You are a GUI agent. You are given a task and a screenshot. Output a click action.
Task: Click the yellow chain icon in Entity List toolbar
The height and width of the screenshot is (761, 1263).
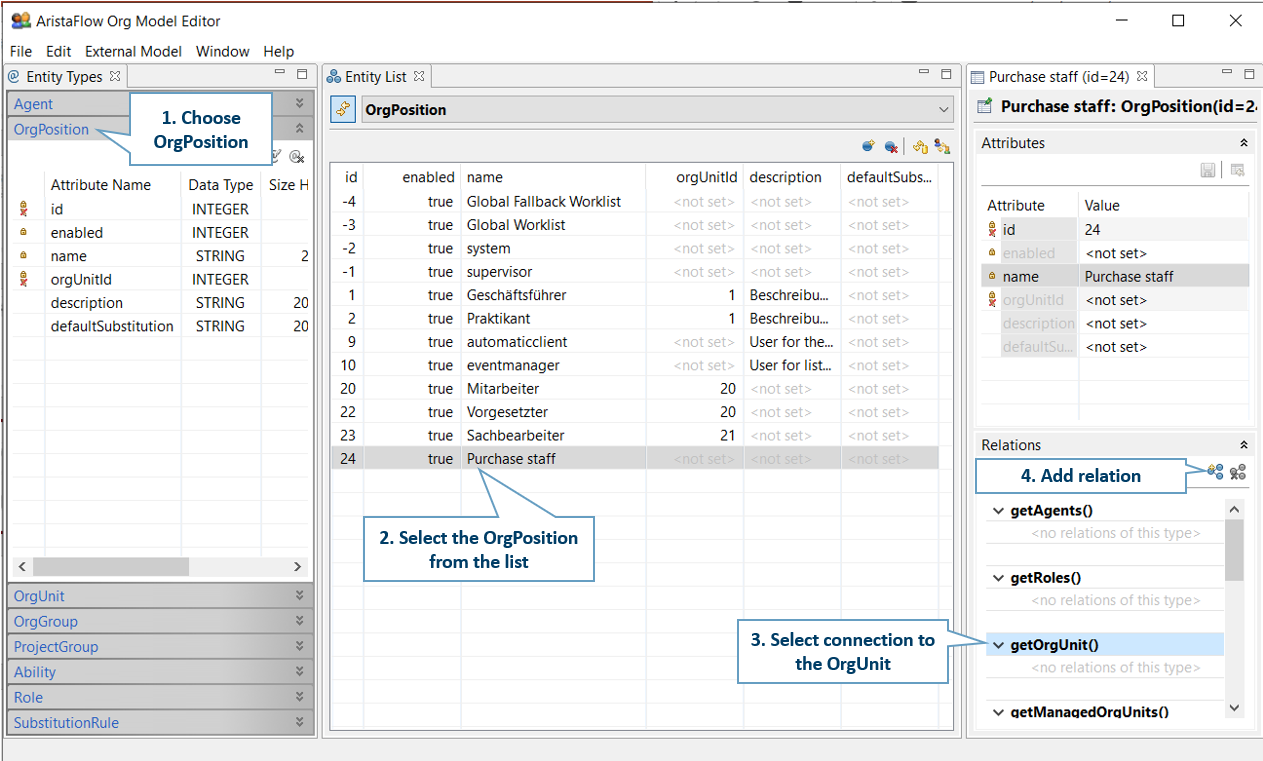[x=920, y=146]
